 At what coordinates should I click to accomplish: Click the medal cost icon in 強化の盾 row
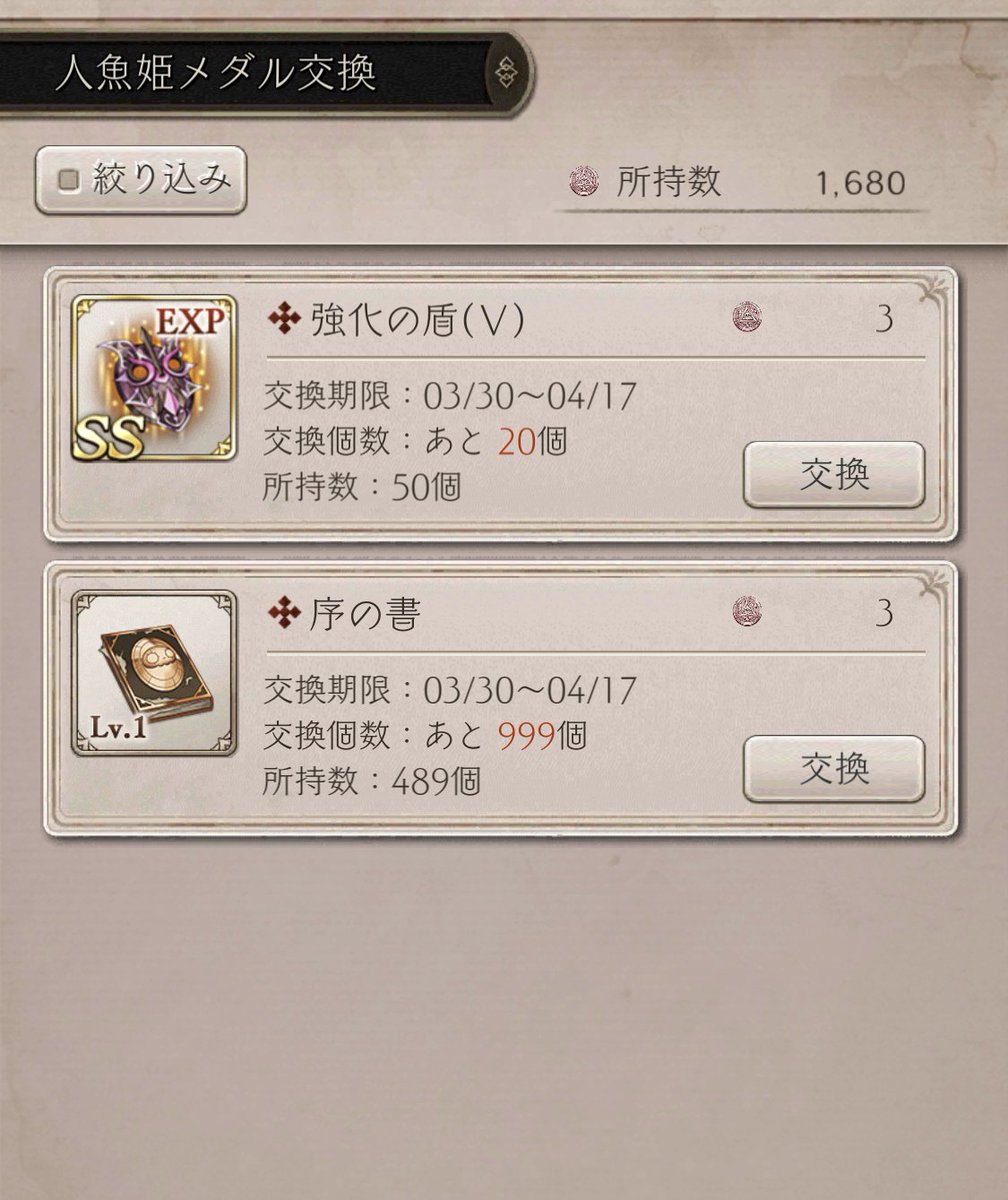click(x=747, y=318)
